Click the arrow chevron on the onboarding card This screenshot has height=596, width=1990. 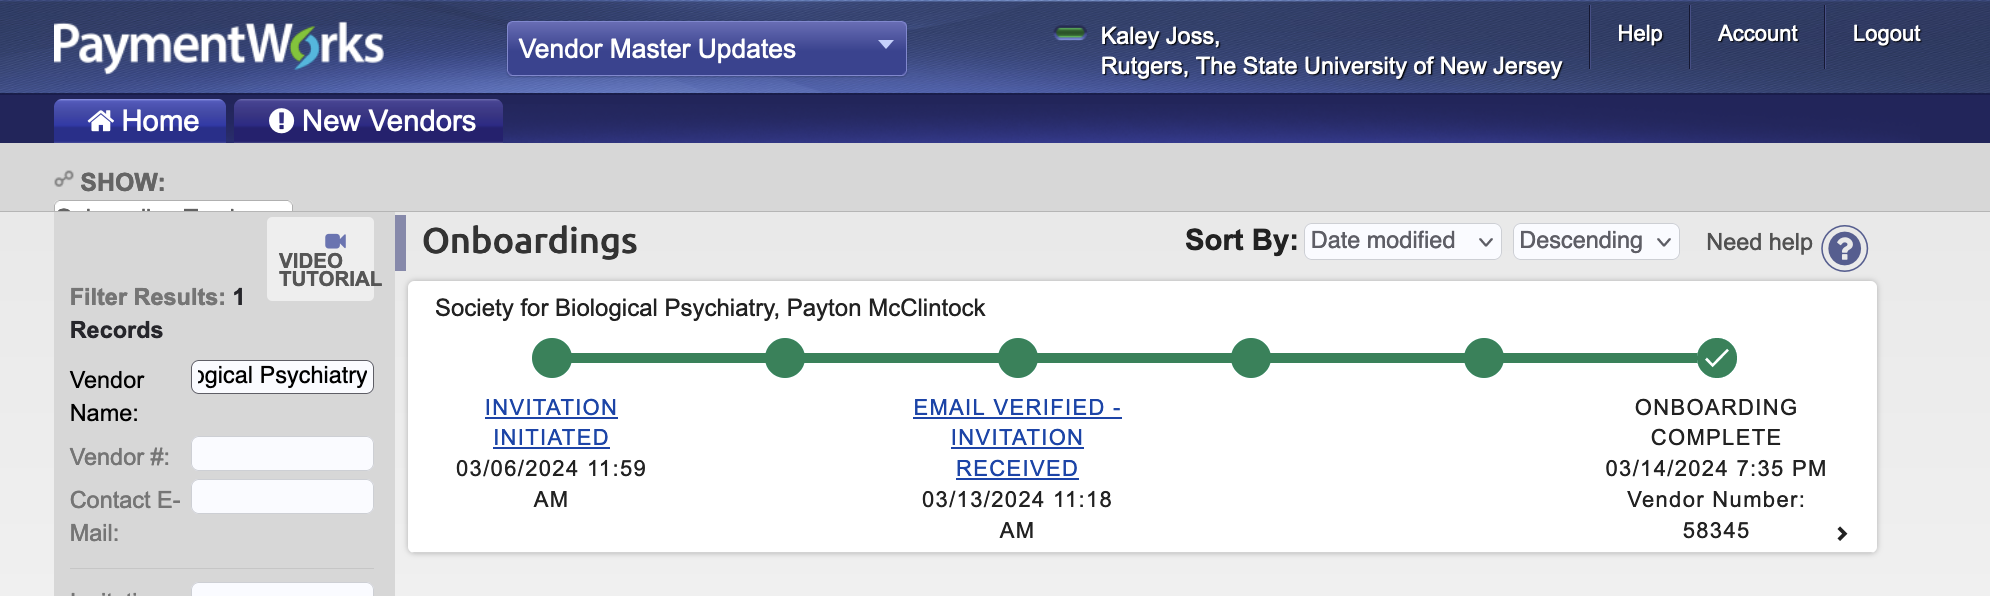[x=1842, y=534]
